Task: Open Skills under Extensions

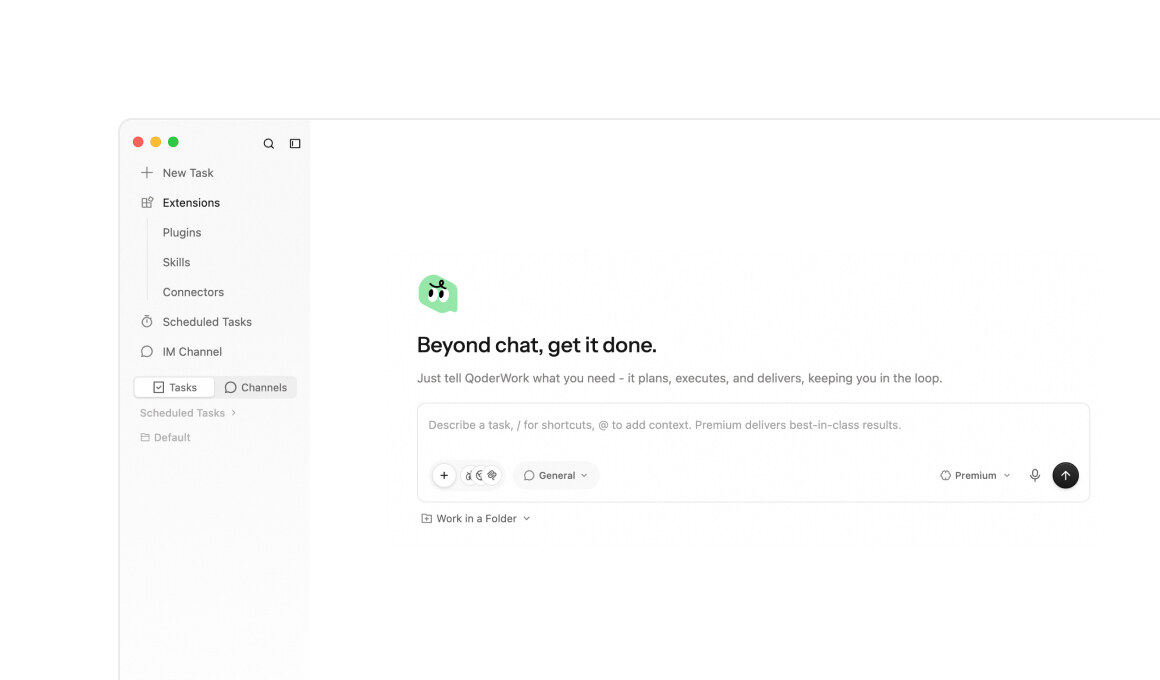Action: coord(176,262)
